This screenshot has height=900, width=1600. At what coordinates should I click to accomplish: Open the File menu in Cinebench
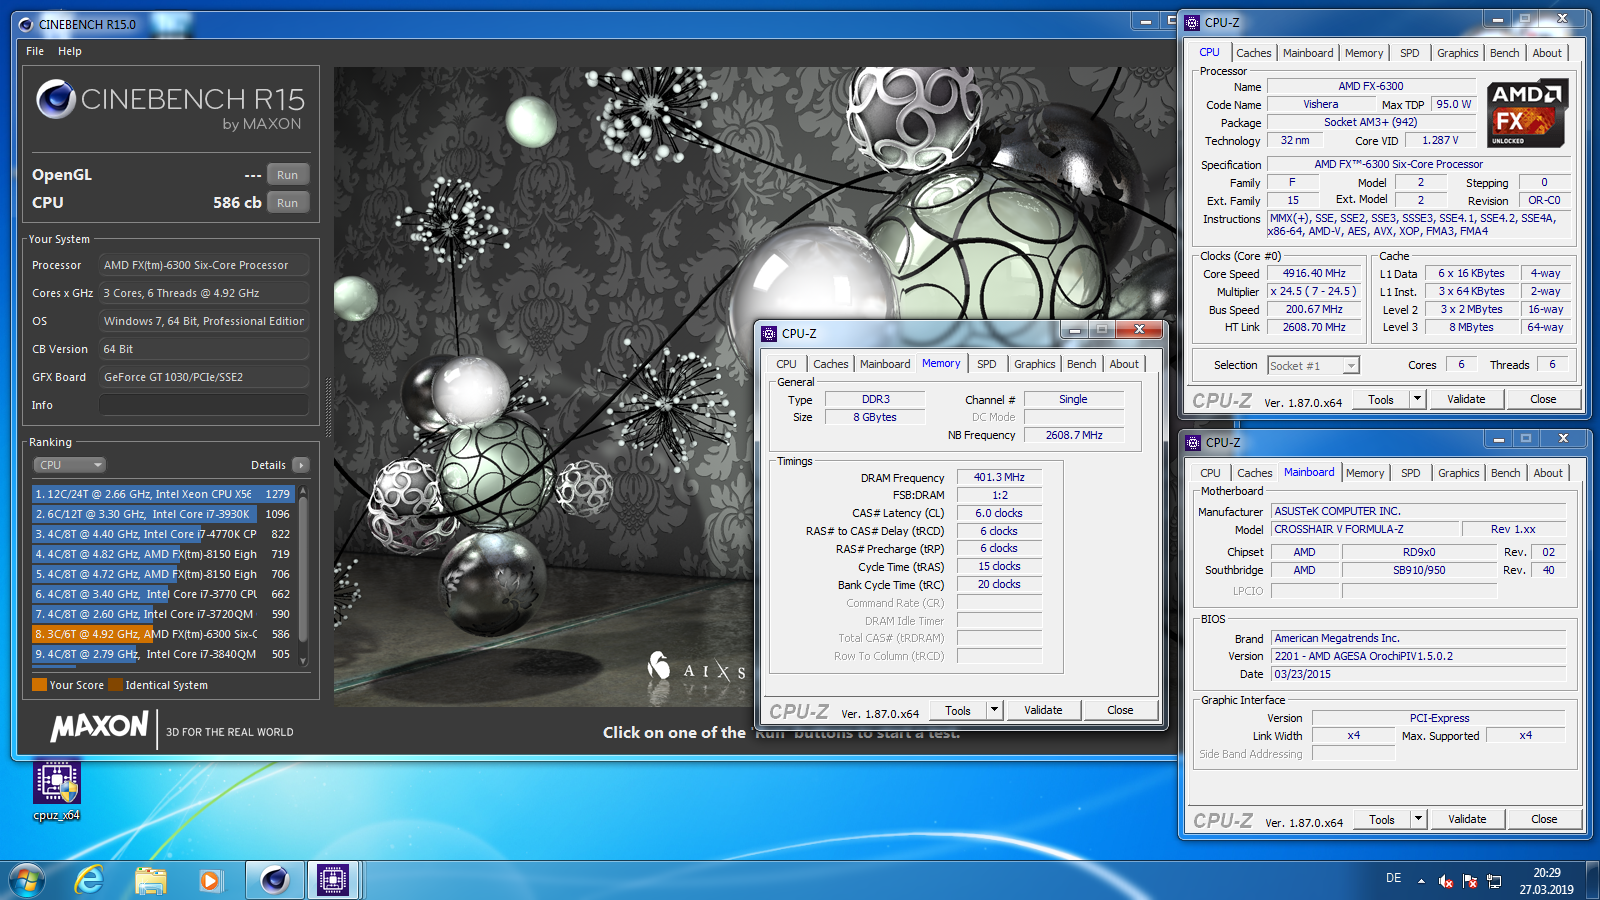click(x=35, y=51)
